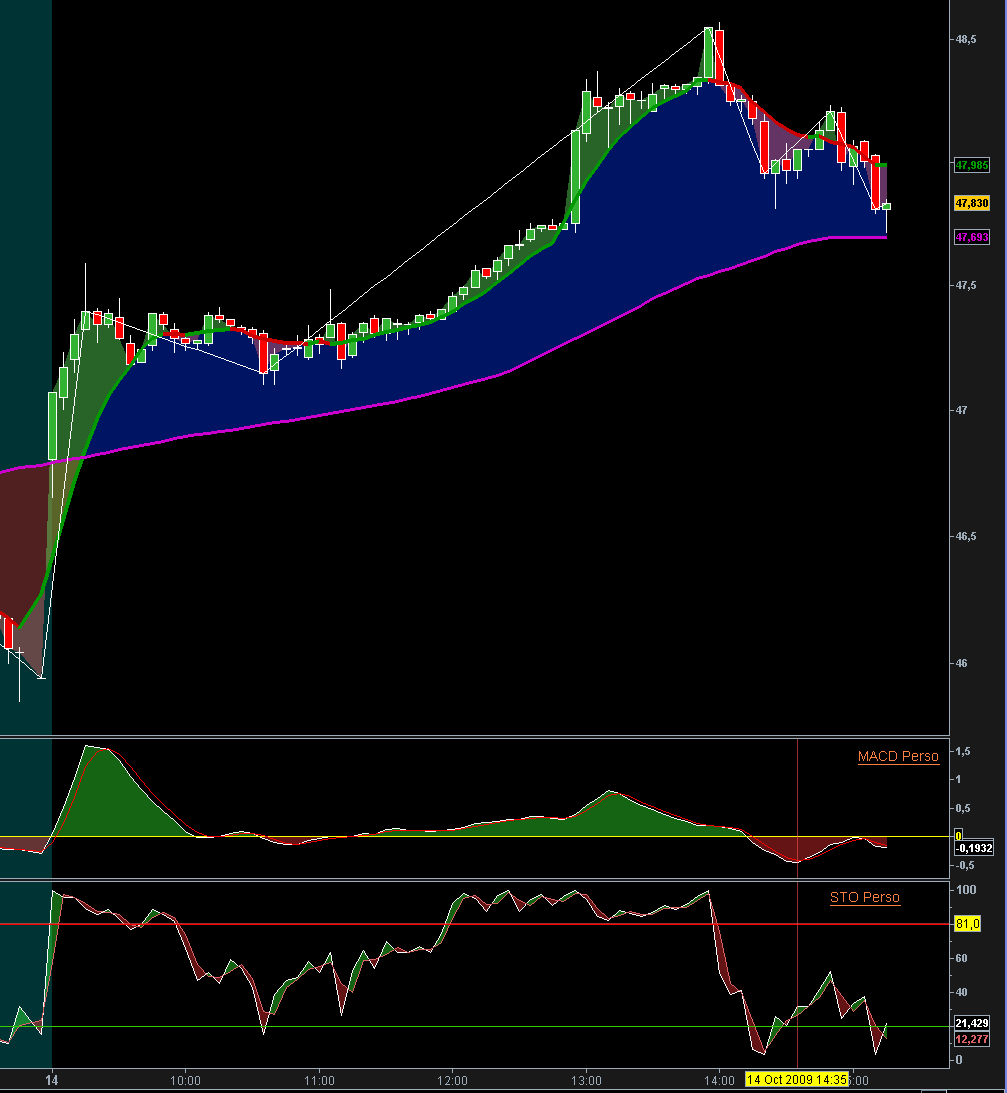Click the 46,5 price axis label
Image resolution: width=1007 pixels, height=1093 pixels.
(966, 536)
